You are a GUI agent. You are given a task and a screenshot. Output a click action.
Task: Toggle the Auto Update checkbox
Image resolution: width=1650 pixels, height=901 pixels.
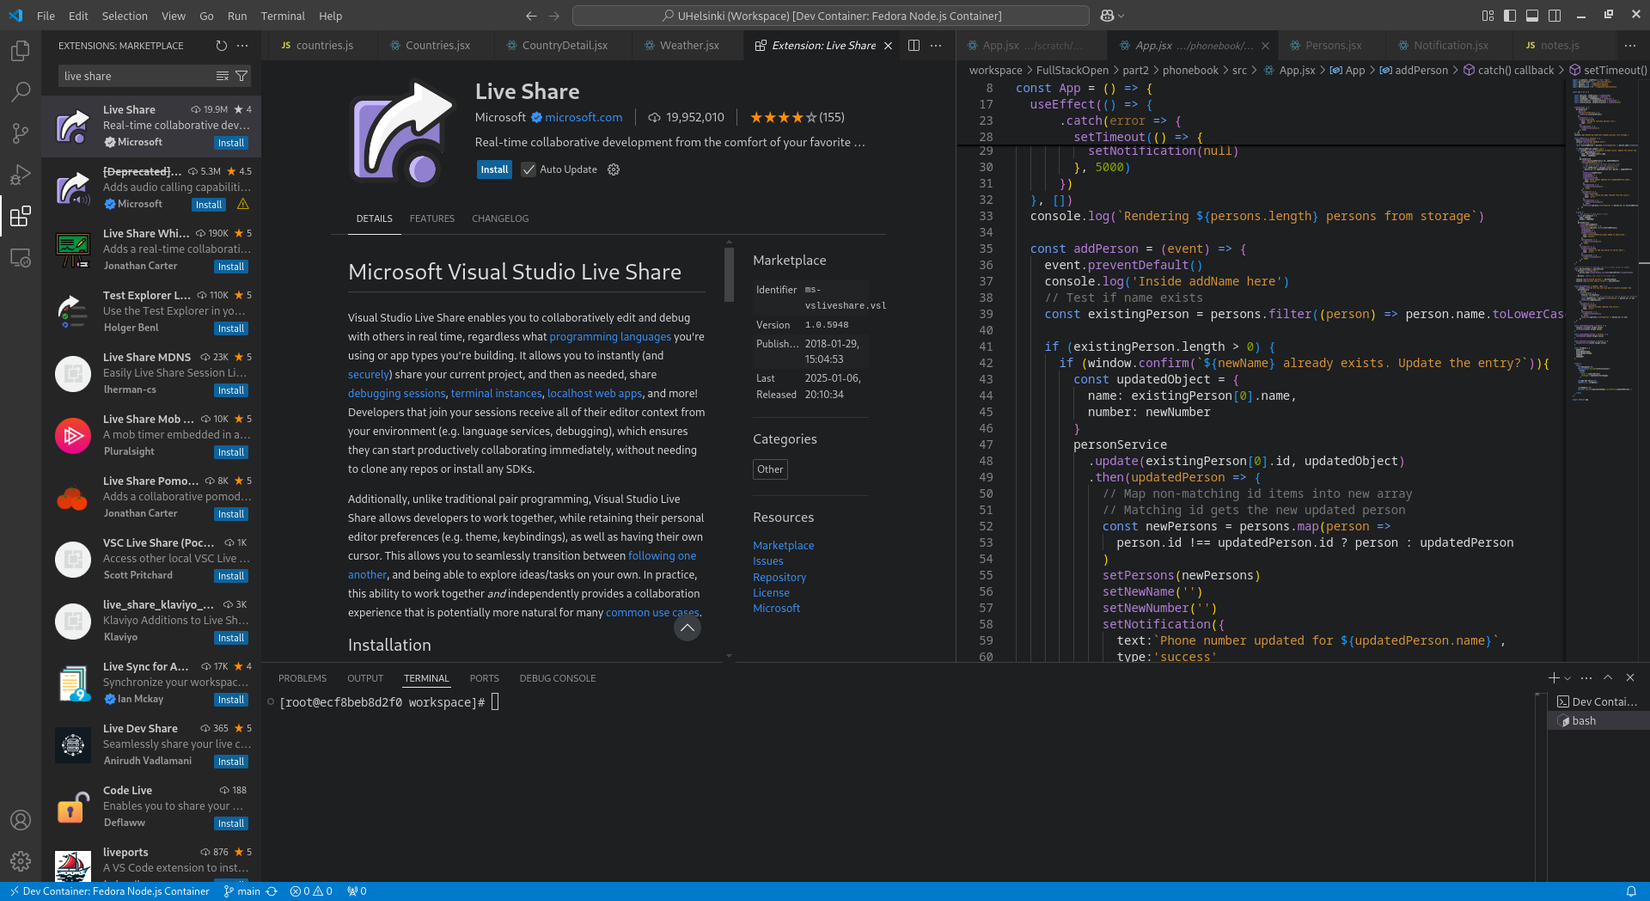pyautogui.click(x=528, y=169)
